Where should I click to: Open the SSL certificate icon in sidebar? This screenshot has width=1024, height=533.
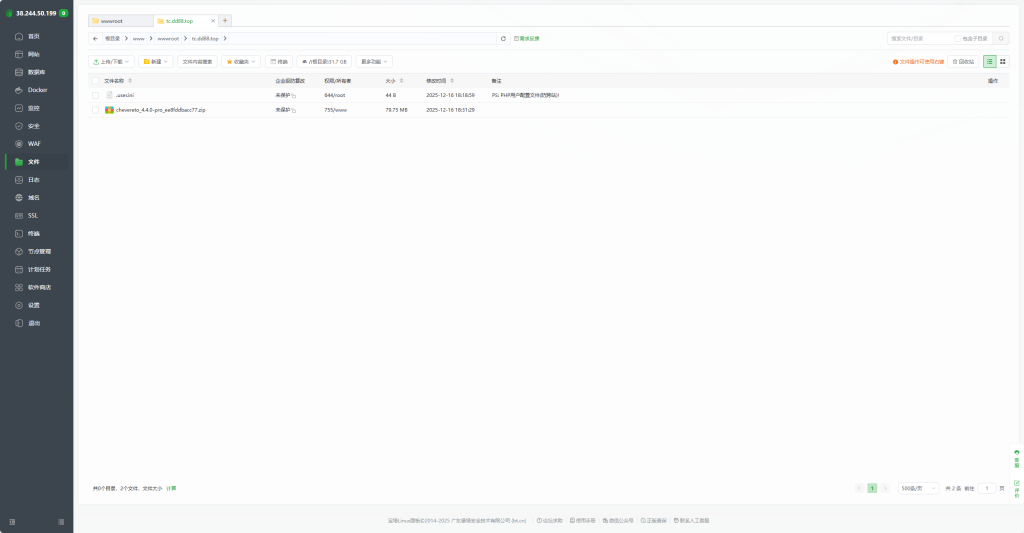point(19,216)
